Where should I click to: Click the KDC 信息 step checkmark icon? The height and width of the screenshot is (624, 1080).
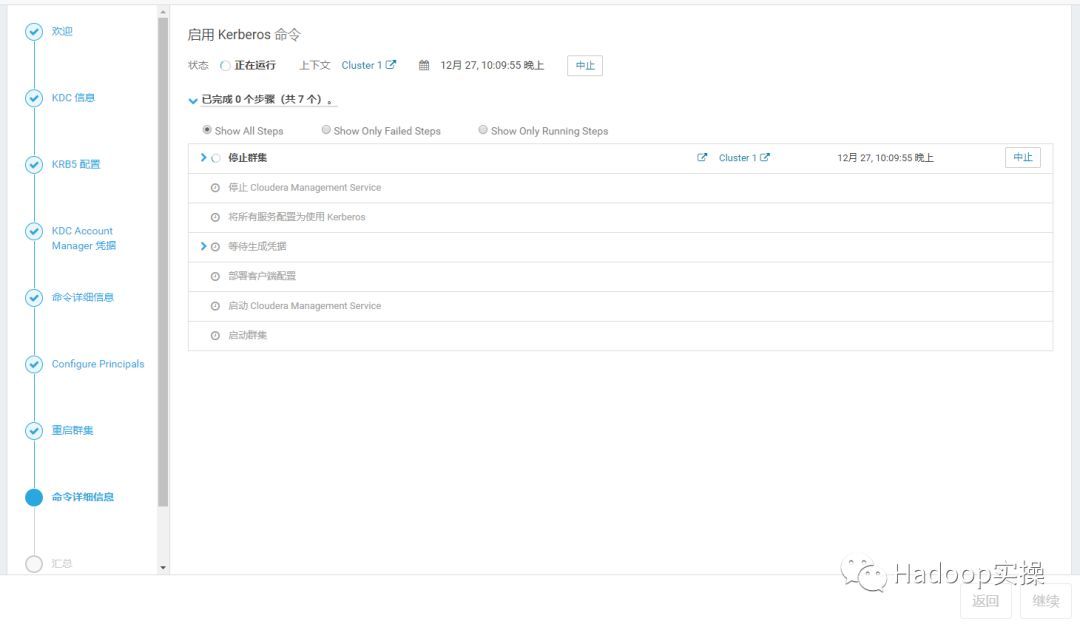tap(34, 98)
